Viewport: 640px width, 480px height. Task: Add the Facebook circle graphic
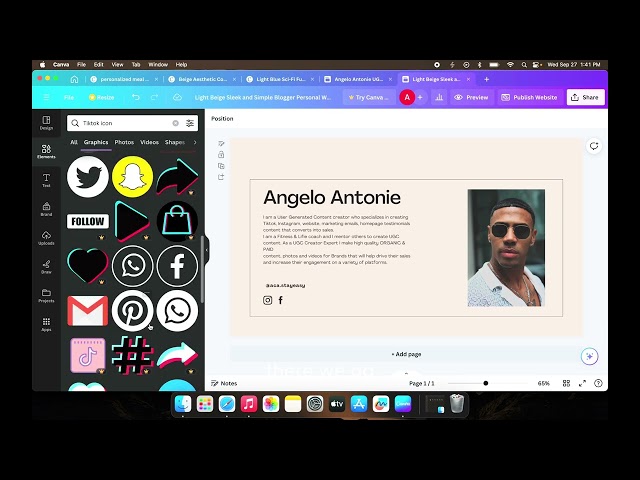[177, 266]
